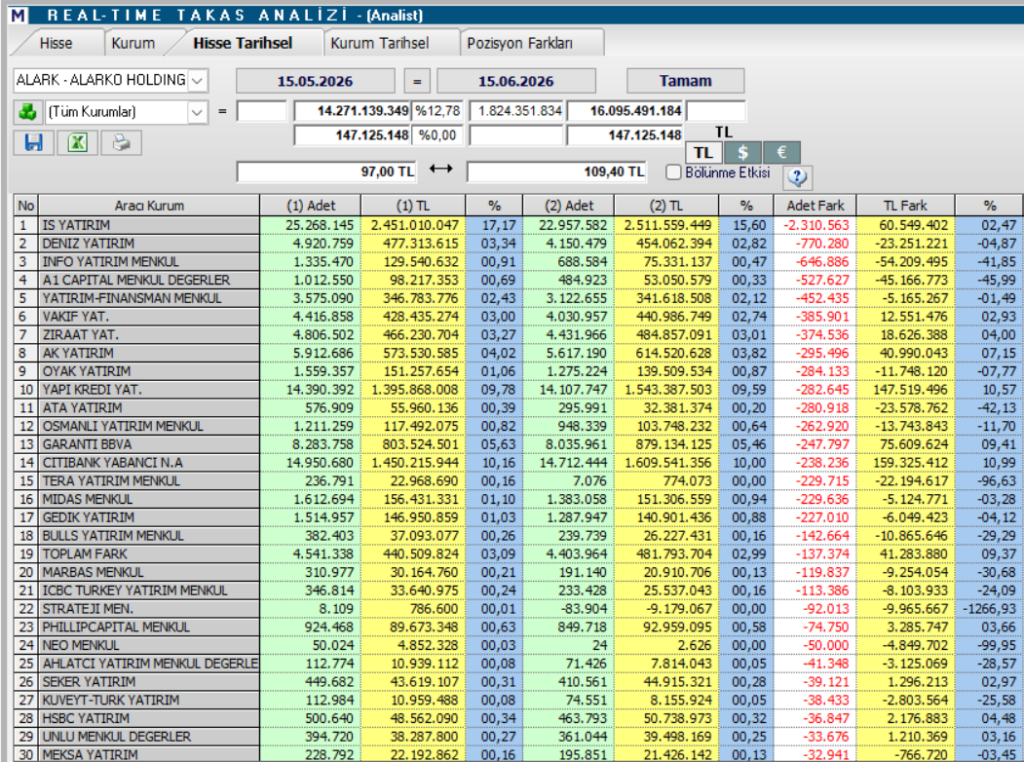The height and width of the screenshot is (762, 1024).
Task: Select the YAPI KREDI YAT. row
Action: [x=519, y=390]
